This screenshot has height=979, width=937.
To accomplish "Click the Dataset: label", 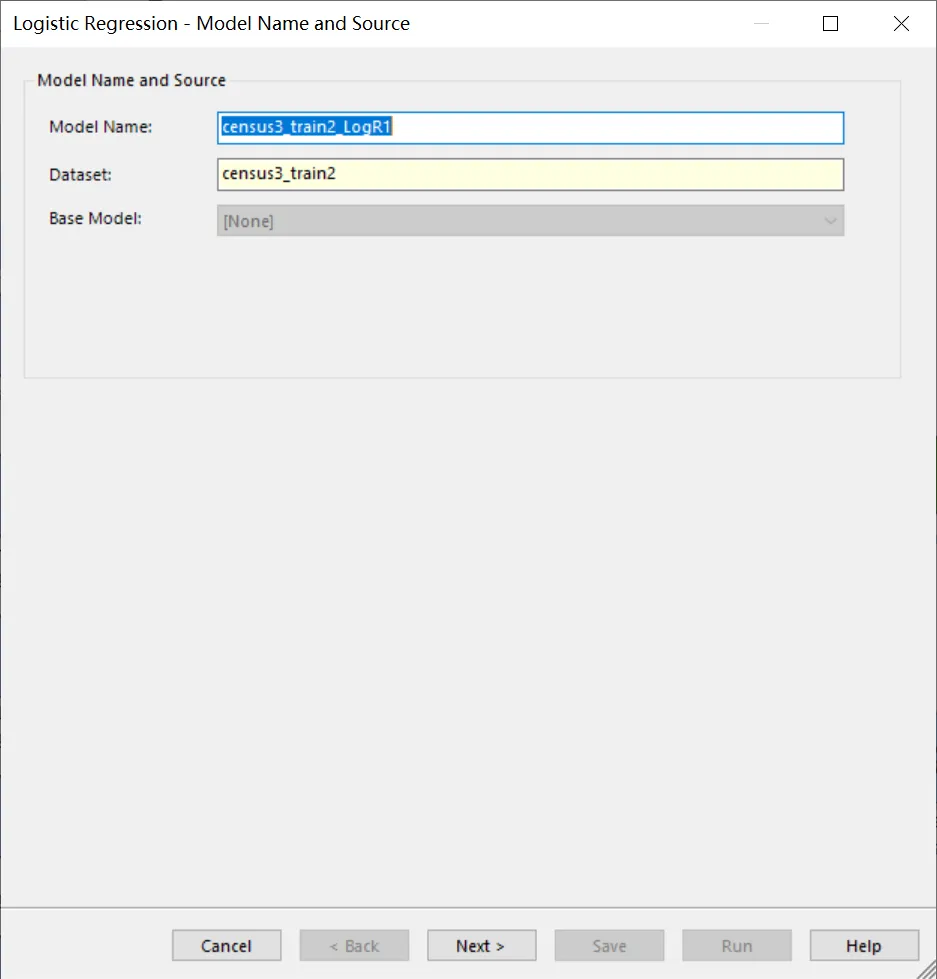I will coord(80,174).
